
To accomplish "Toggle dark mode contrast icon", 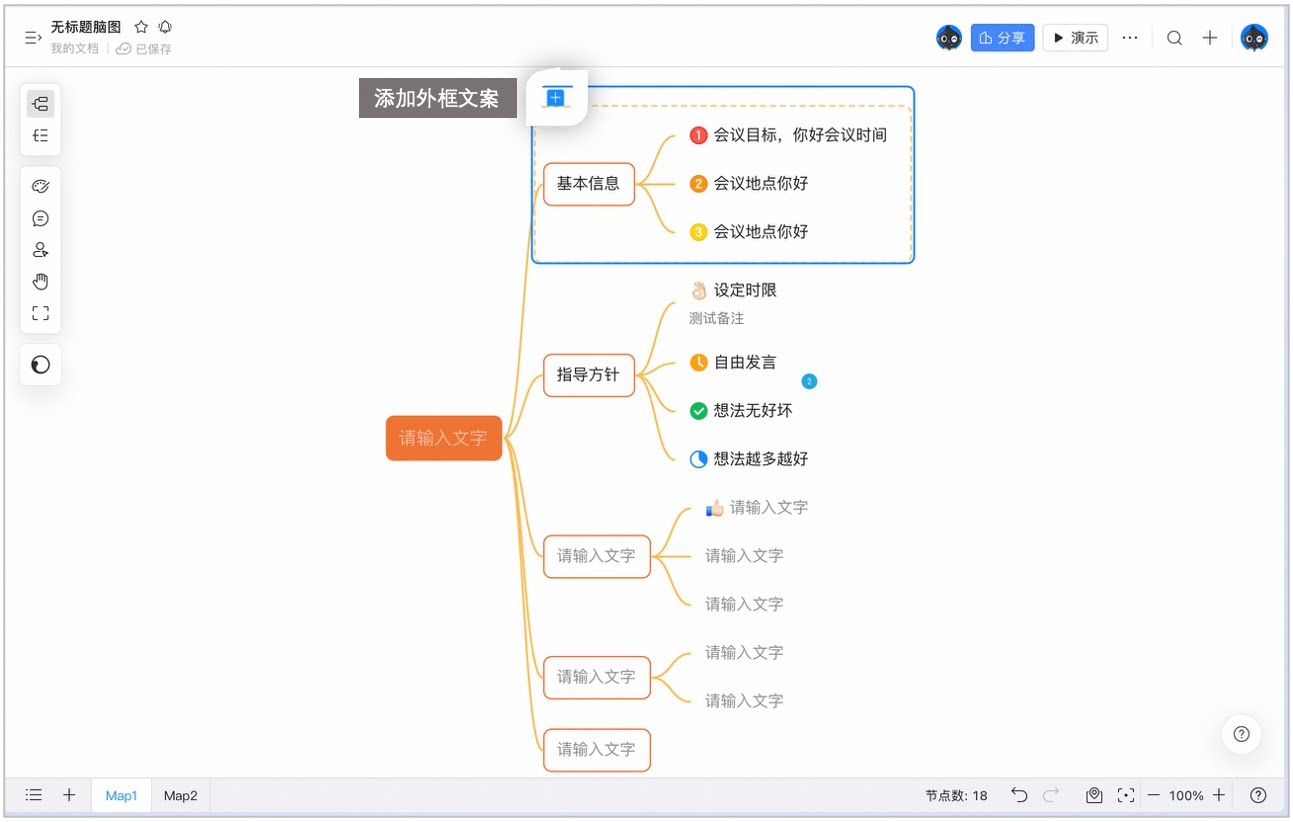I will click(x=40, y=365).
